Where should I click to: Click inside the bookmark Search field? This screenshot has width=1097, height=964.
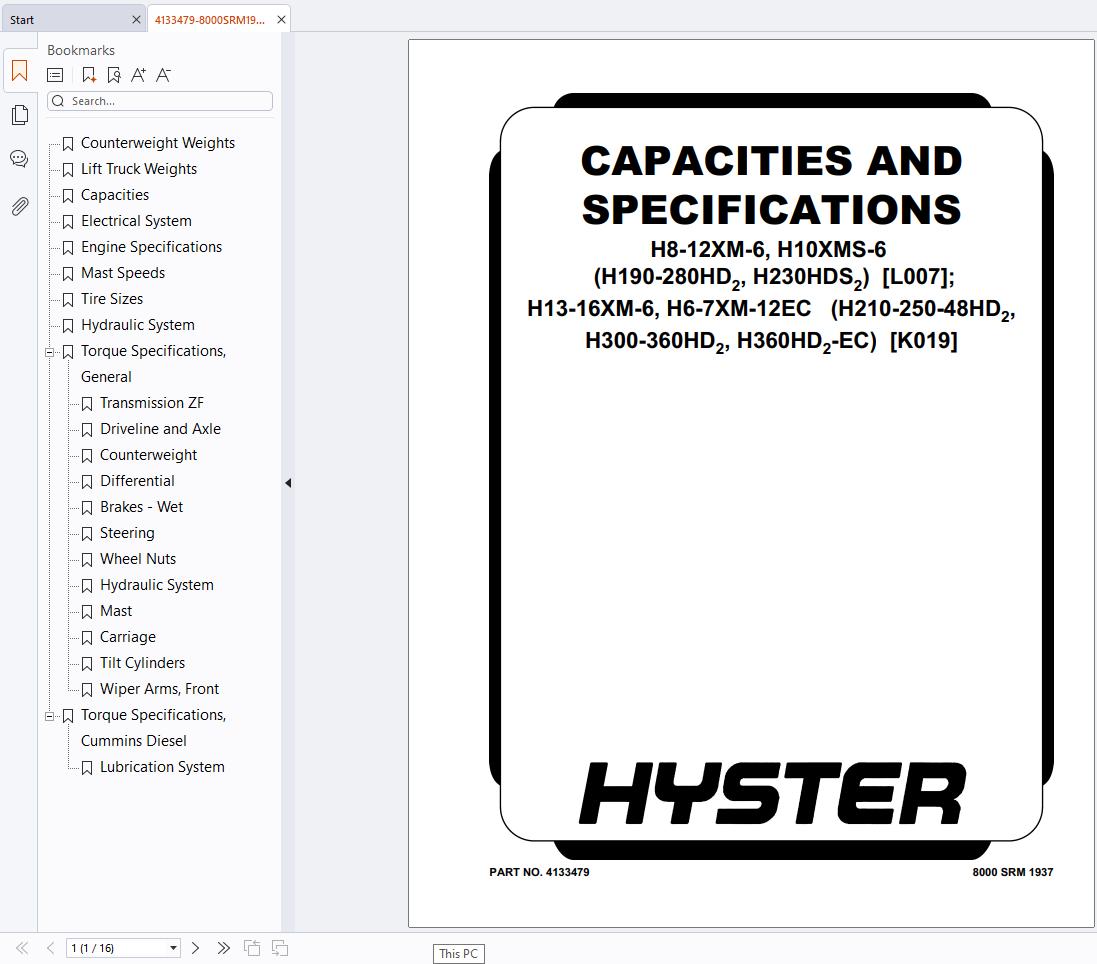click(x=160, y=101)
